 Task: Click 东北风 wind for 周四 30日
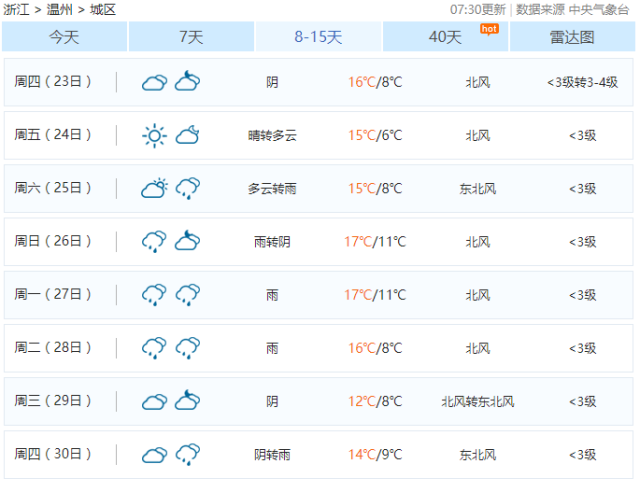tap(478, 455)
